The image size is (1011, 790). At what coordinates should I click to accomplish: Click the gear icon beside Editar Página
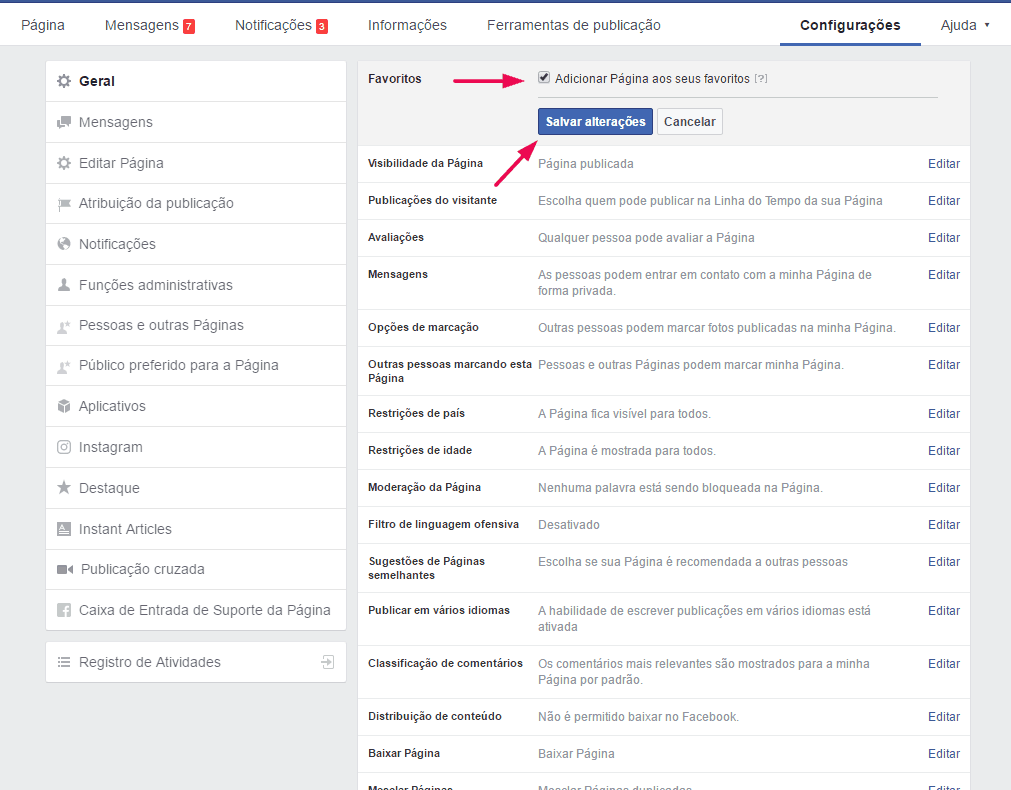(64, 163)
